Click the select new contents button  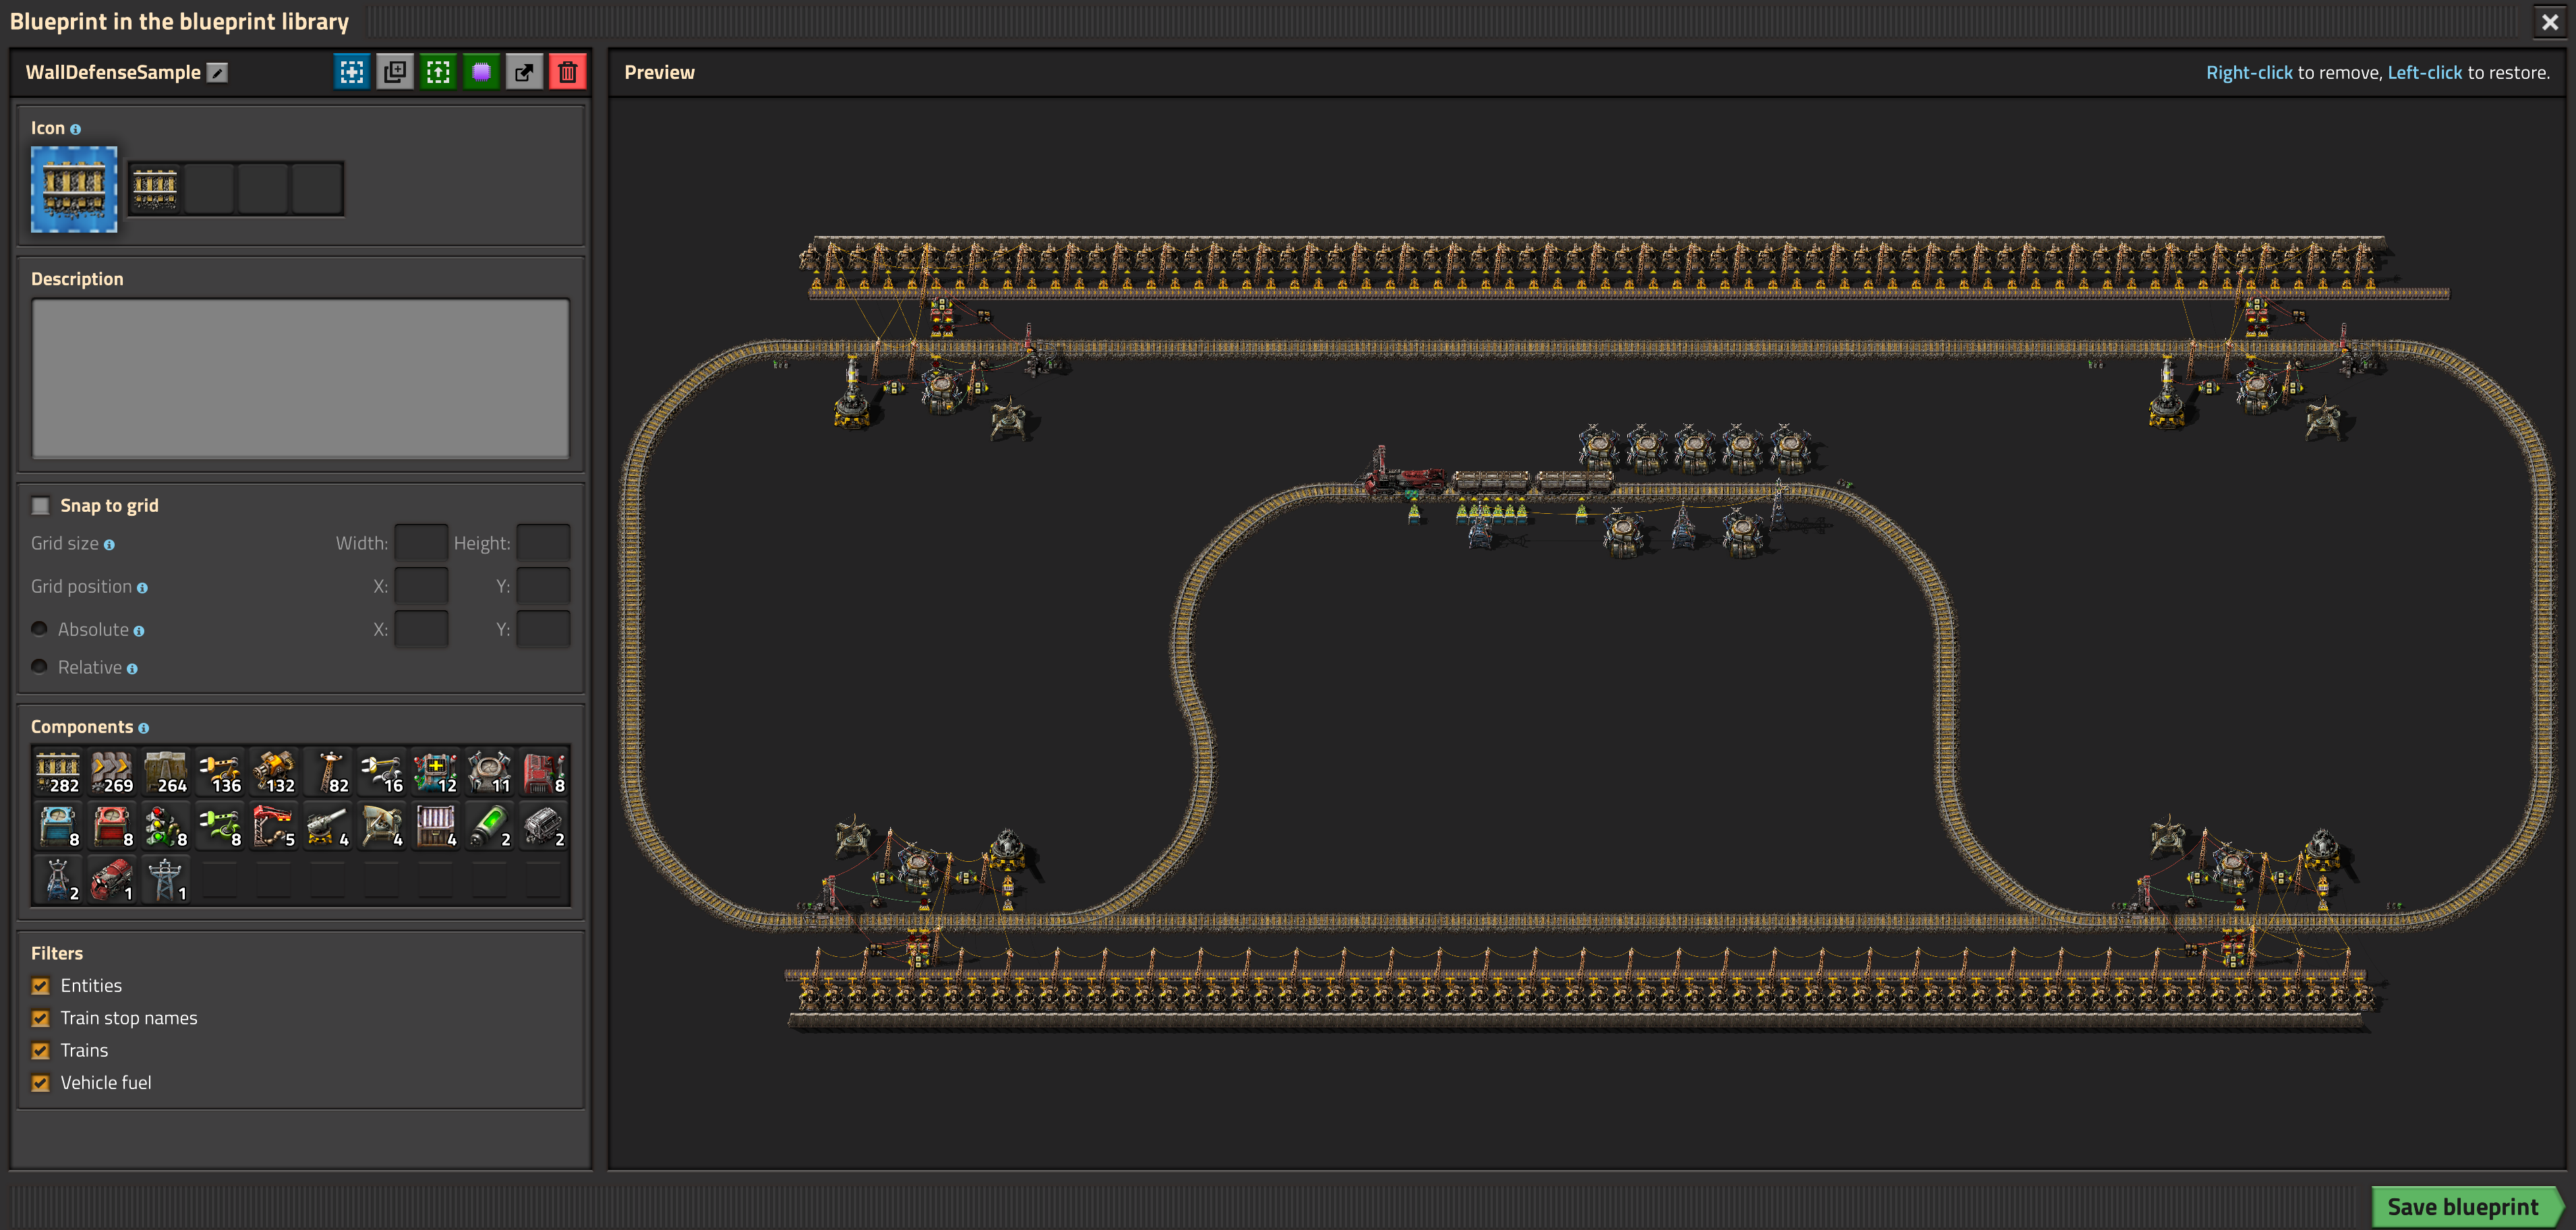352,72
